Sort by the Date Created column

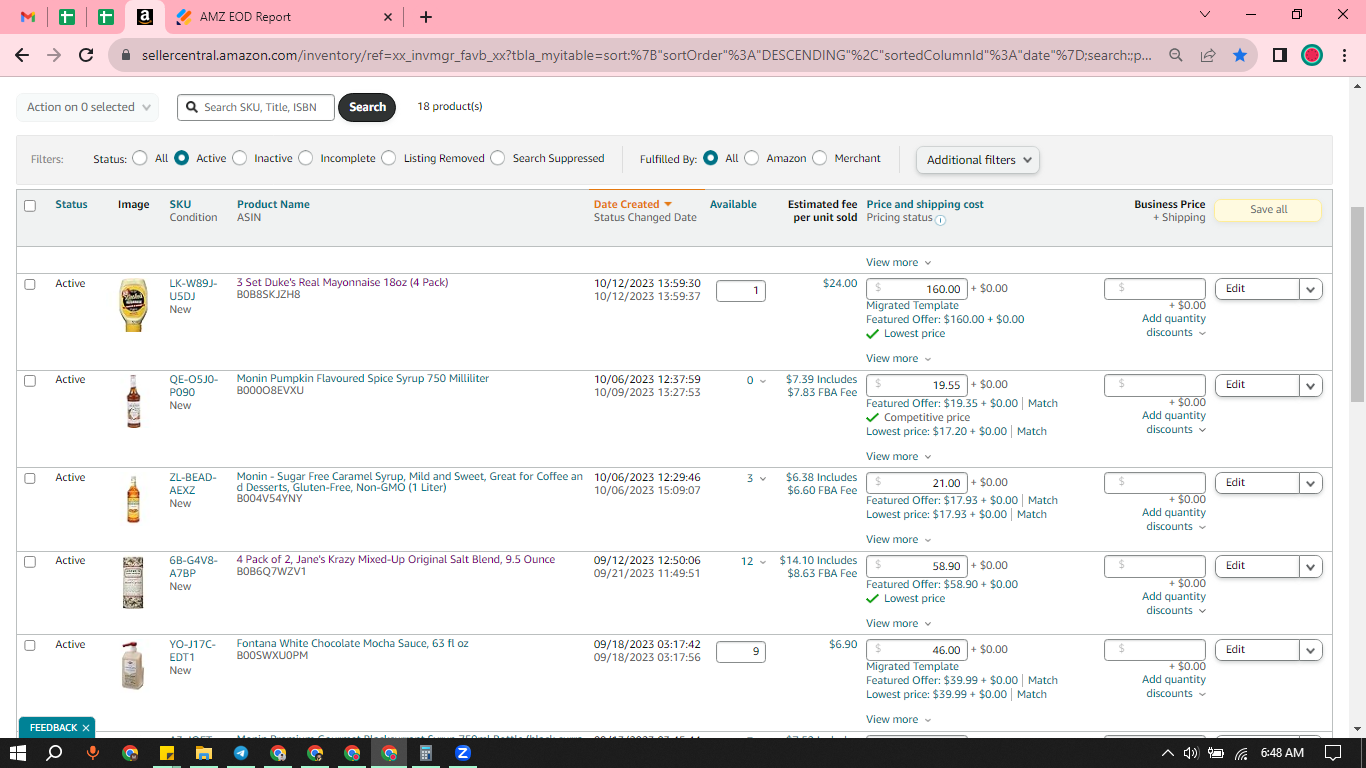click(632, 204)
